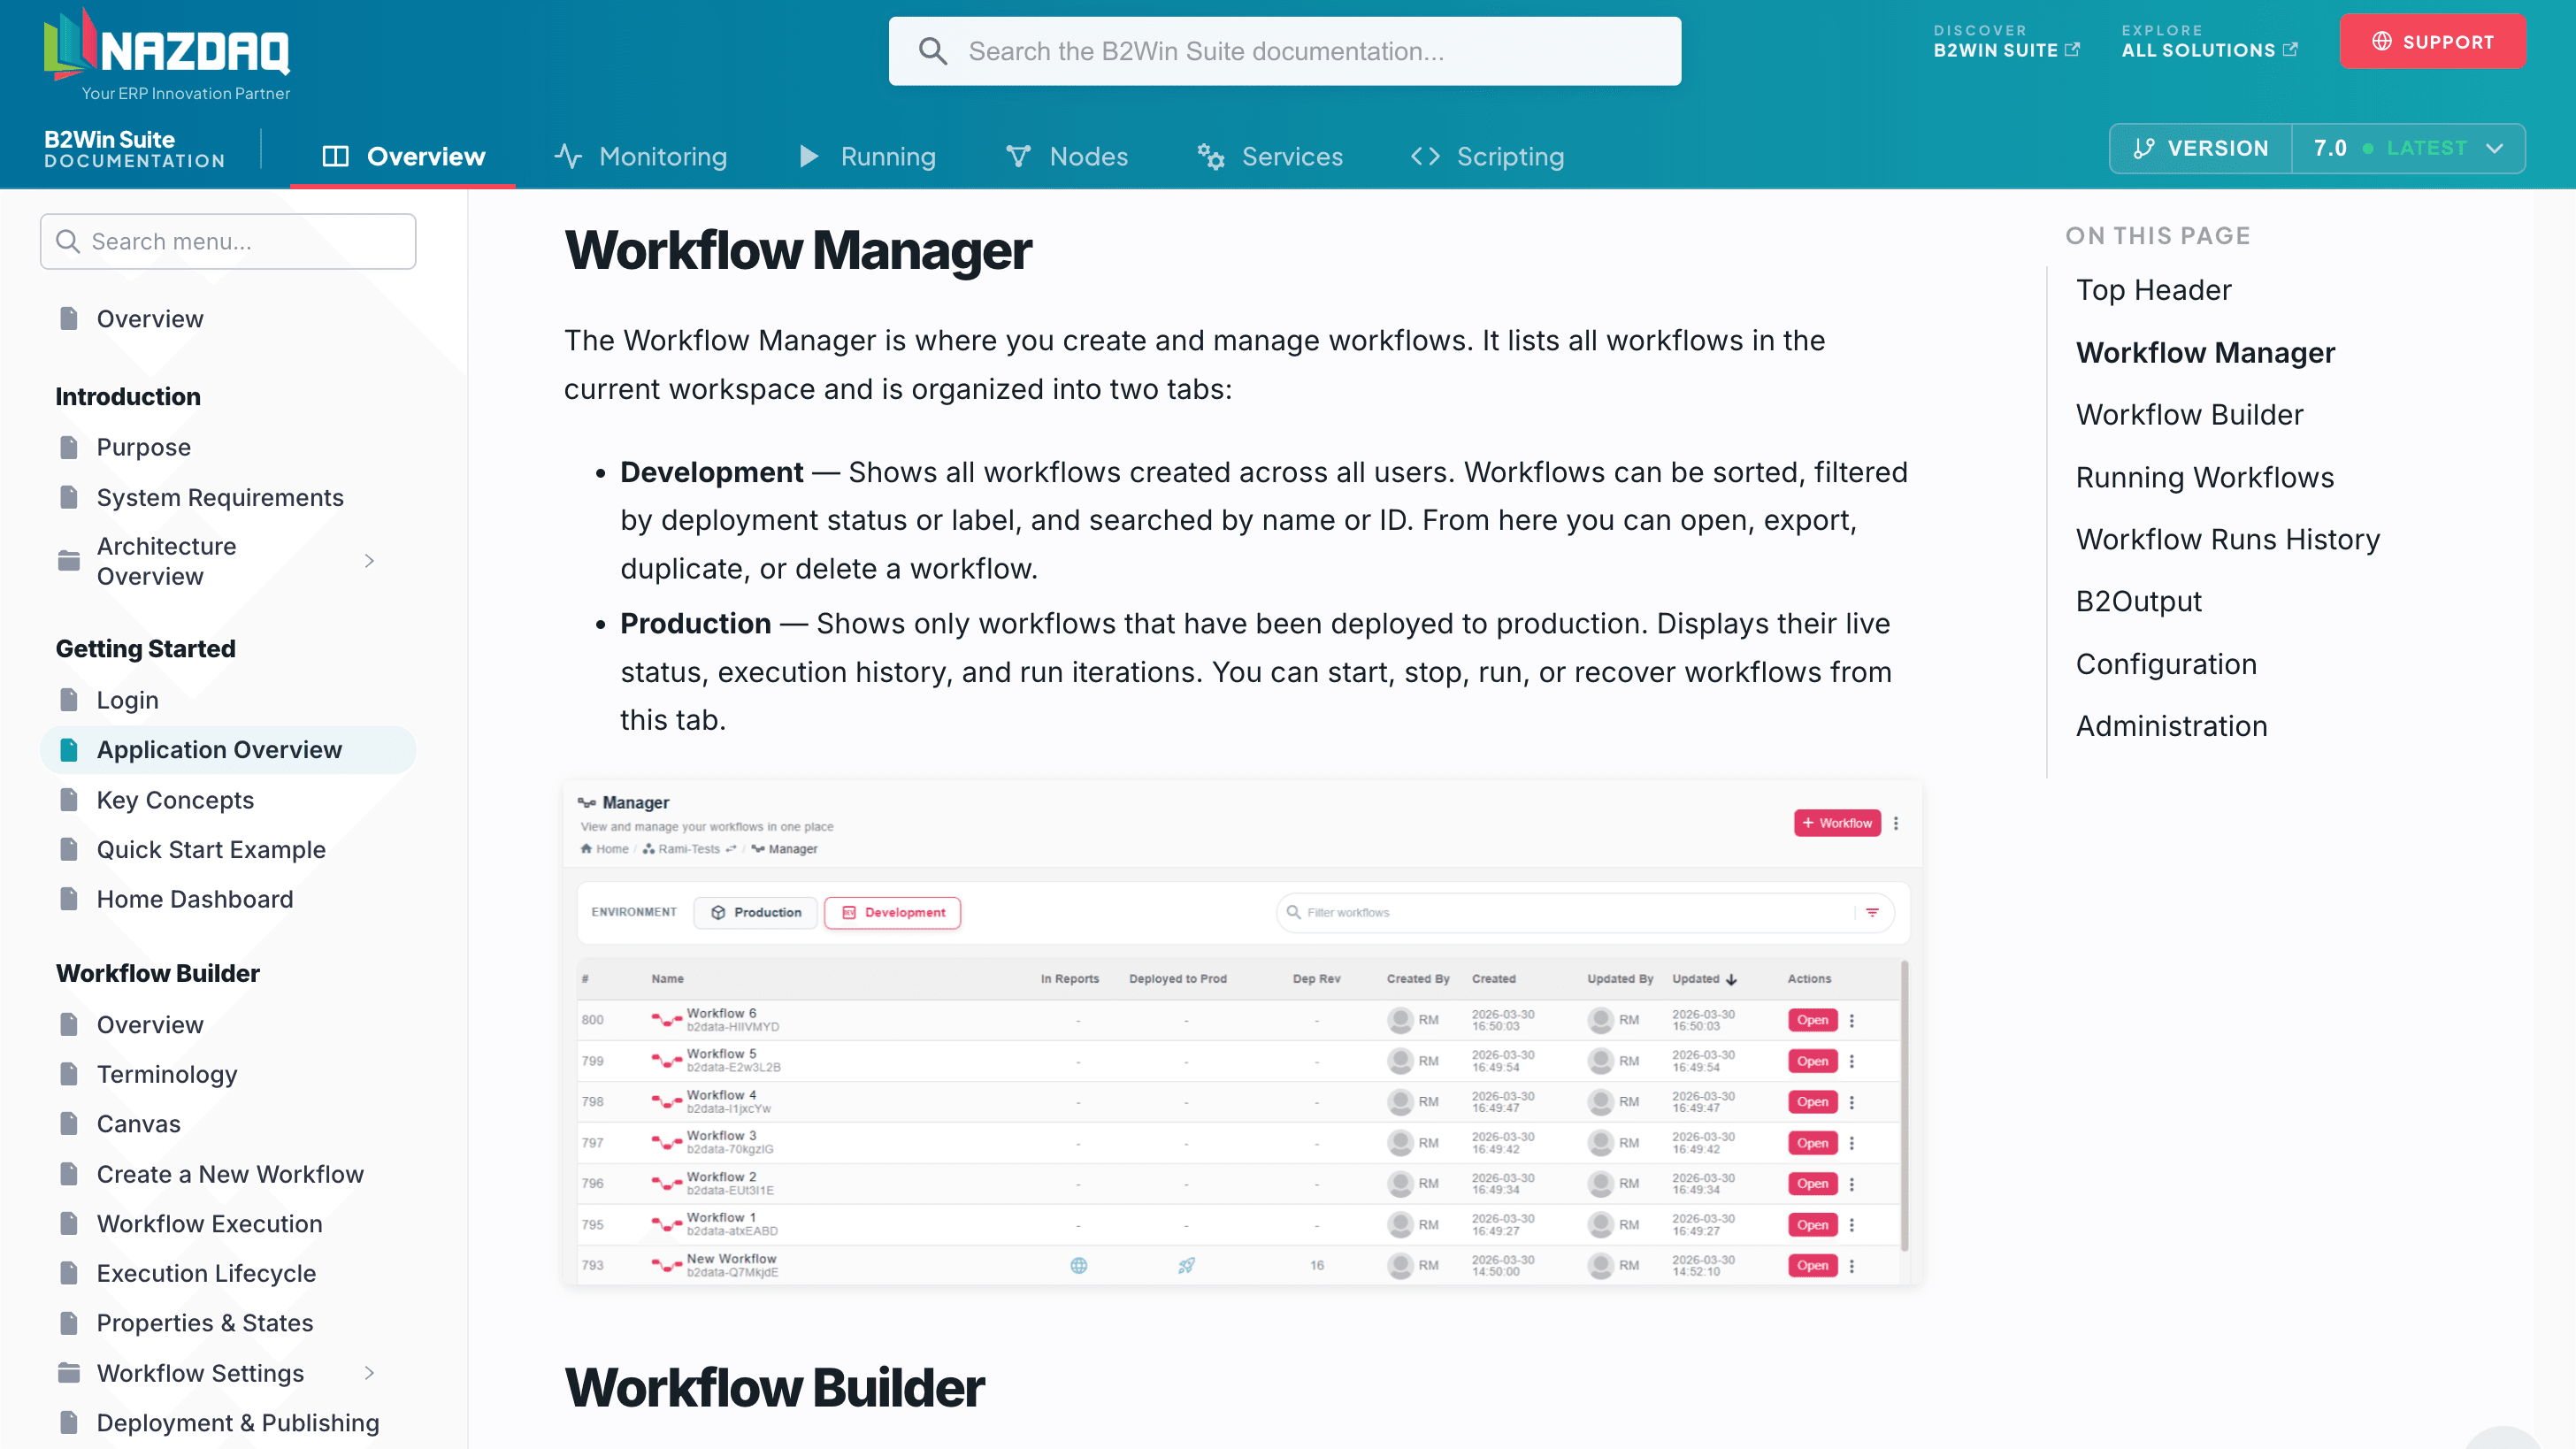Click the NAZDAQ logo
This screenshot has width=2576, height=1449.
[x=167, y=55]
